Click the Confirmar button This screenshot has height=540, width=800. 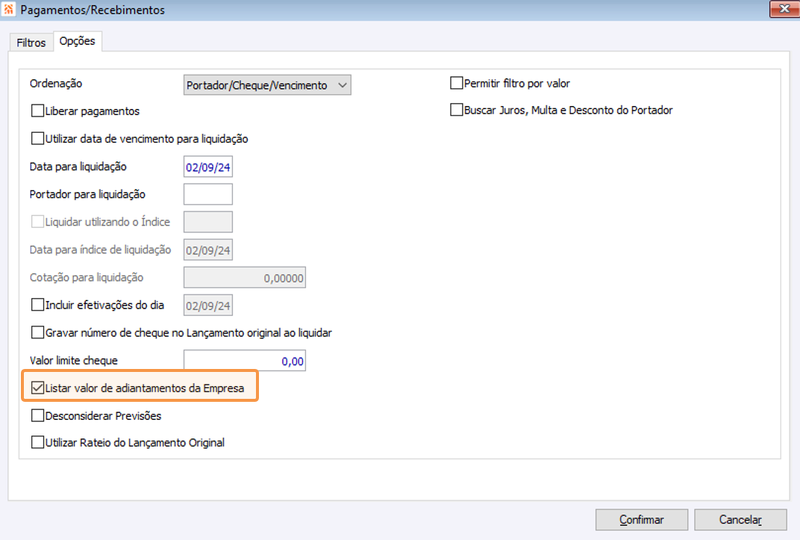coord(642,520)
